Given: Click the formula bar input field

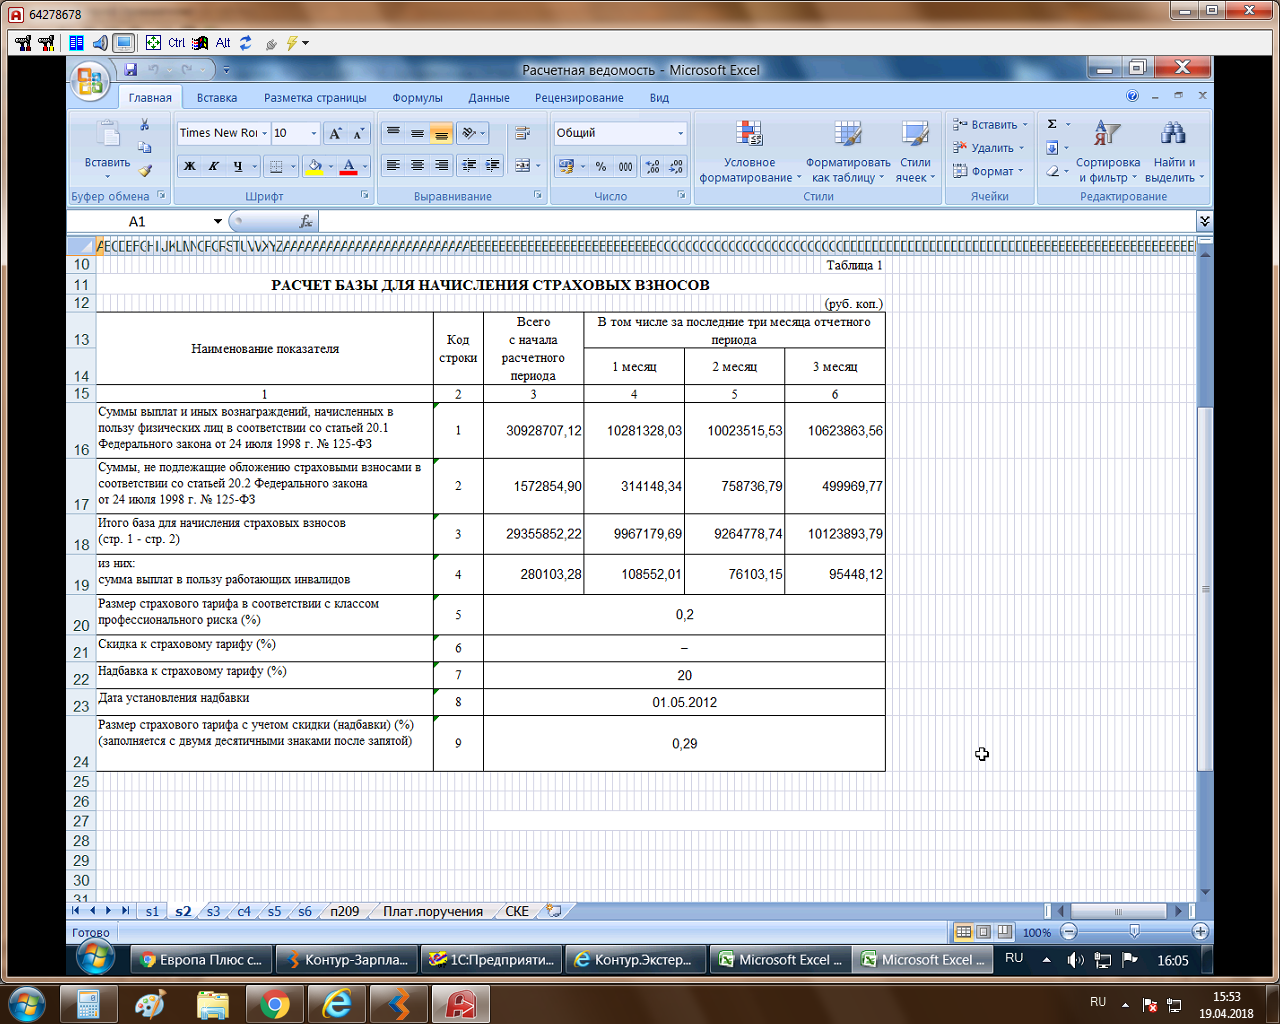Looking at the screenshot, I should coord(755,221).
